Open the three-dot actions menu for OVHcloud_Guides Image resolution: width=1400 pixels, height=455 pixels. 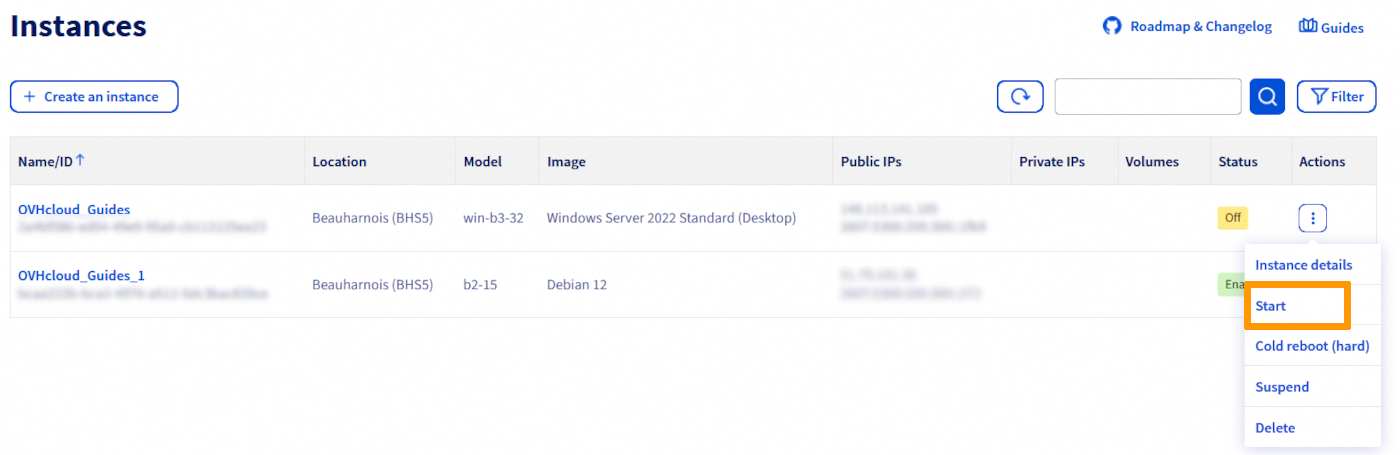[x=1313, y=218]
